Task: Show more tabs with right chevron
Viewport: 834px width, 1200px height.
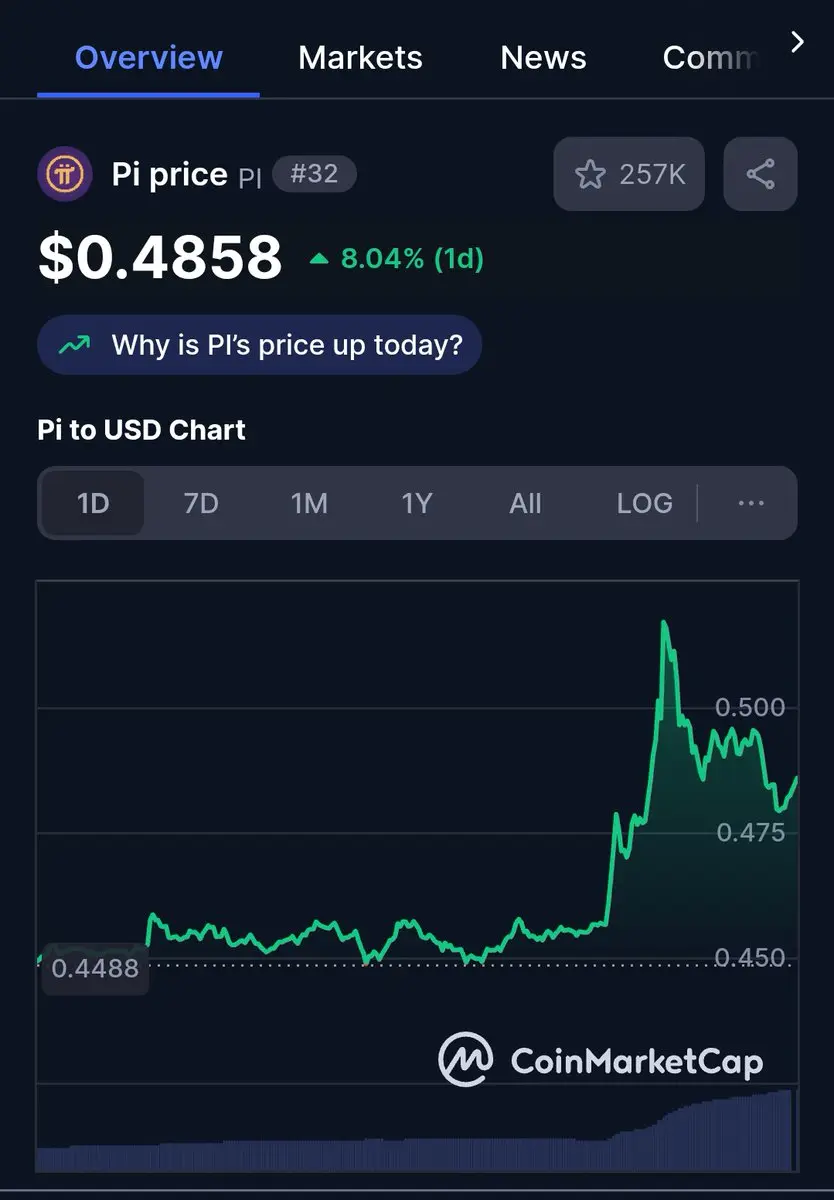Action: (x=797, y=42)
